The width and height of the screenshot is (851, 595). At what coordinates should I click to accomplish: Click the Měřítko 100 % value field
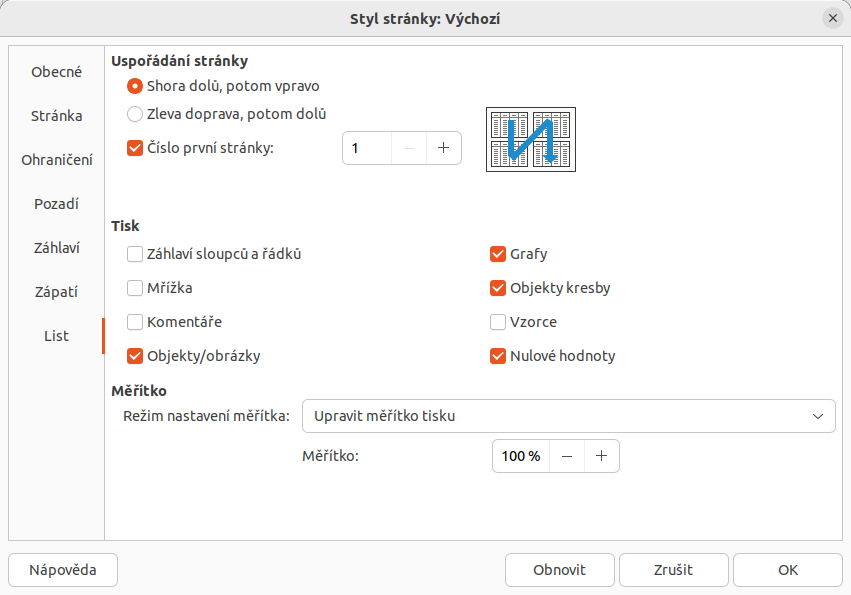pos(521,456)
